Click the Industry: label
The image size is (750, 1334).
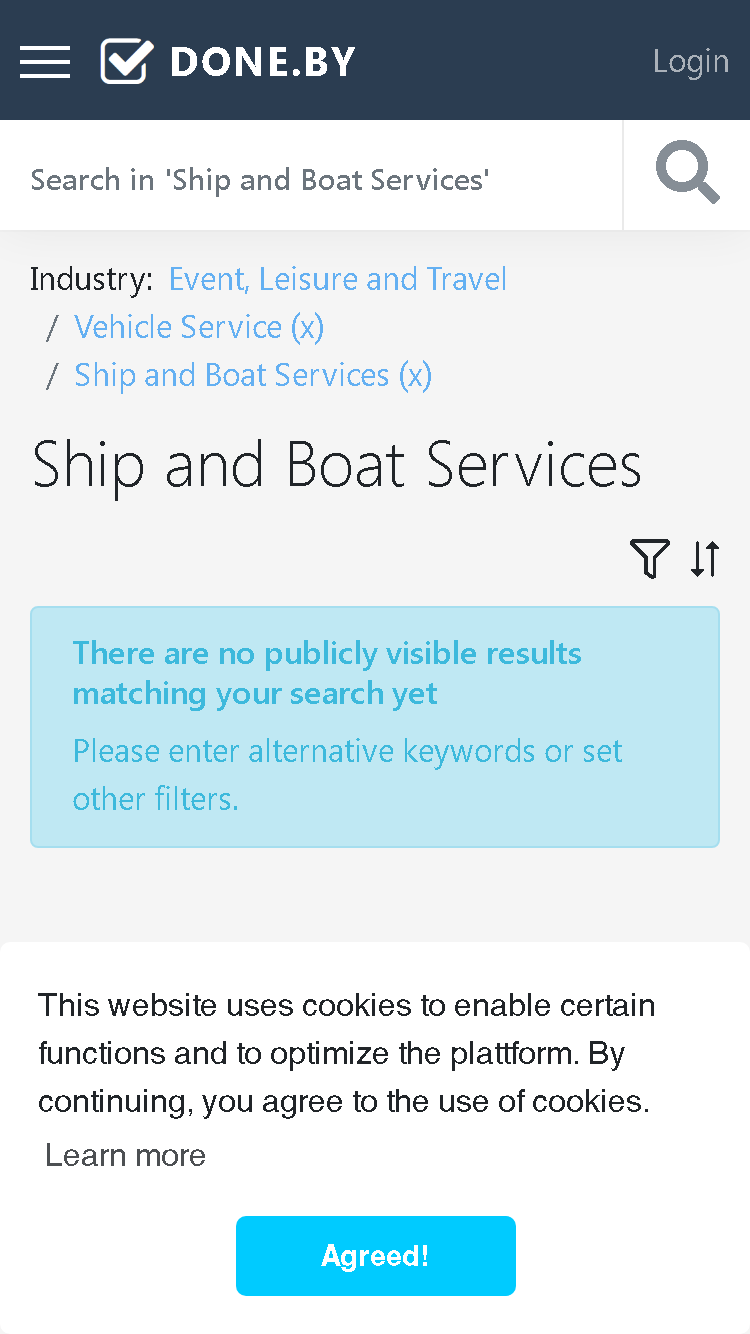click(92, 279)
